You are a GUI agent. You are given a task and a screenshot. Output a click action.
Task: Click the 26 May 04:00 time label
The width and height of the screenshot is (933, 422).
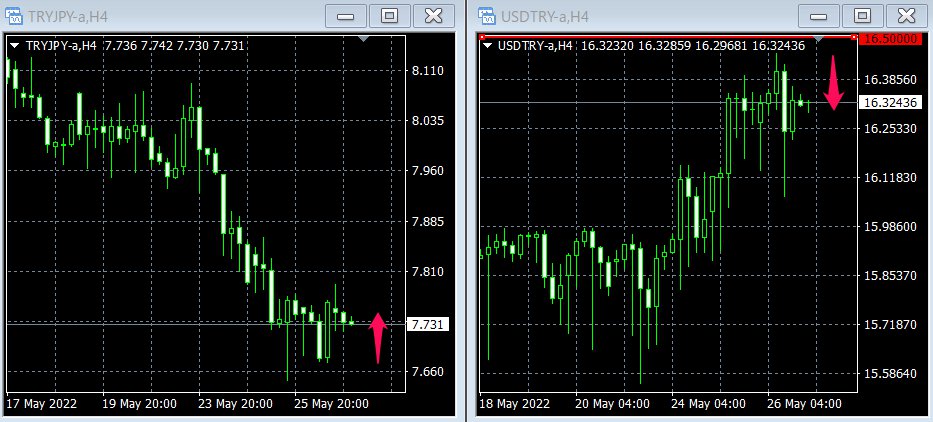pyautogui.click(x=805, y=404)
